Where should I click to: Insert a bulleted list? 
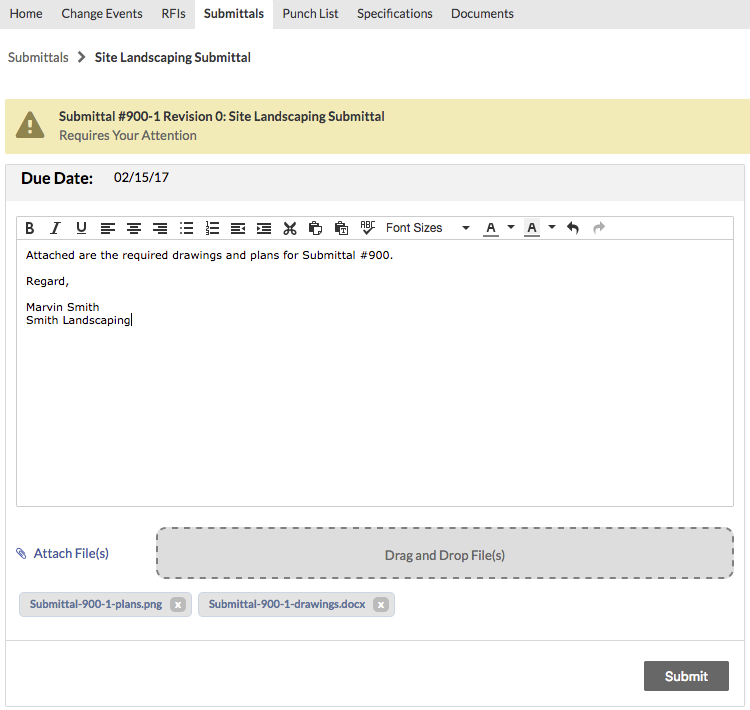click(186, 228)
